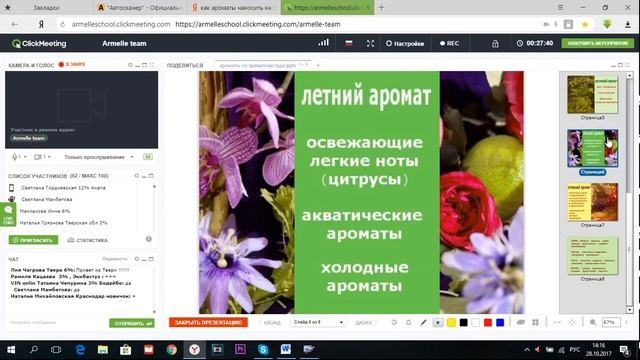Select the eraser tool
640x360 pixels.
[521, 322]
